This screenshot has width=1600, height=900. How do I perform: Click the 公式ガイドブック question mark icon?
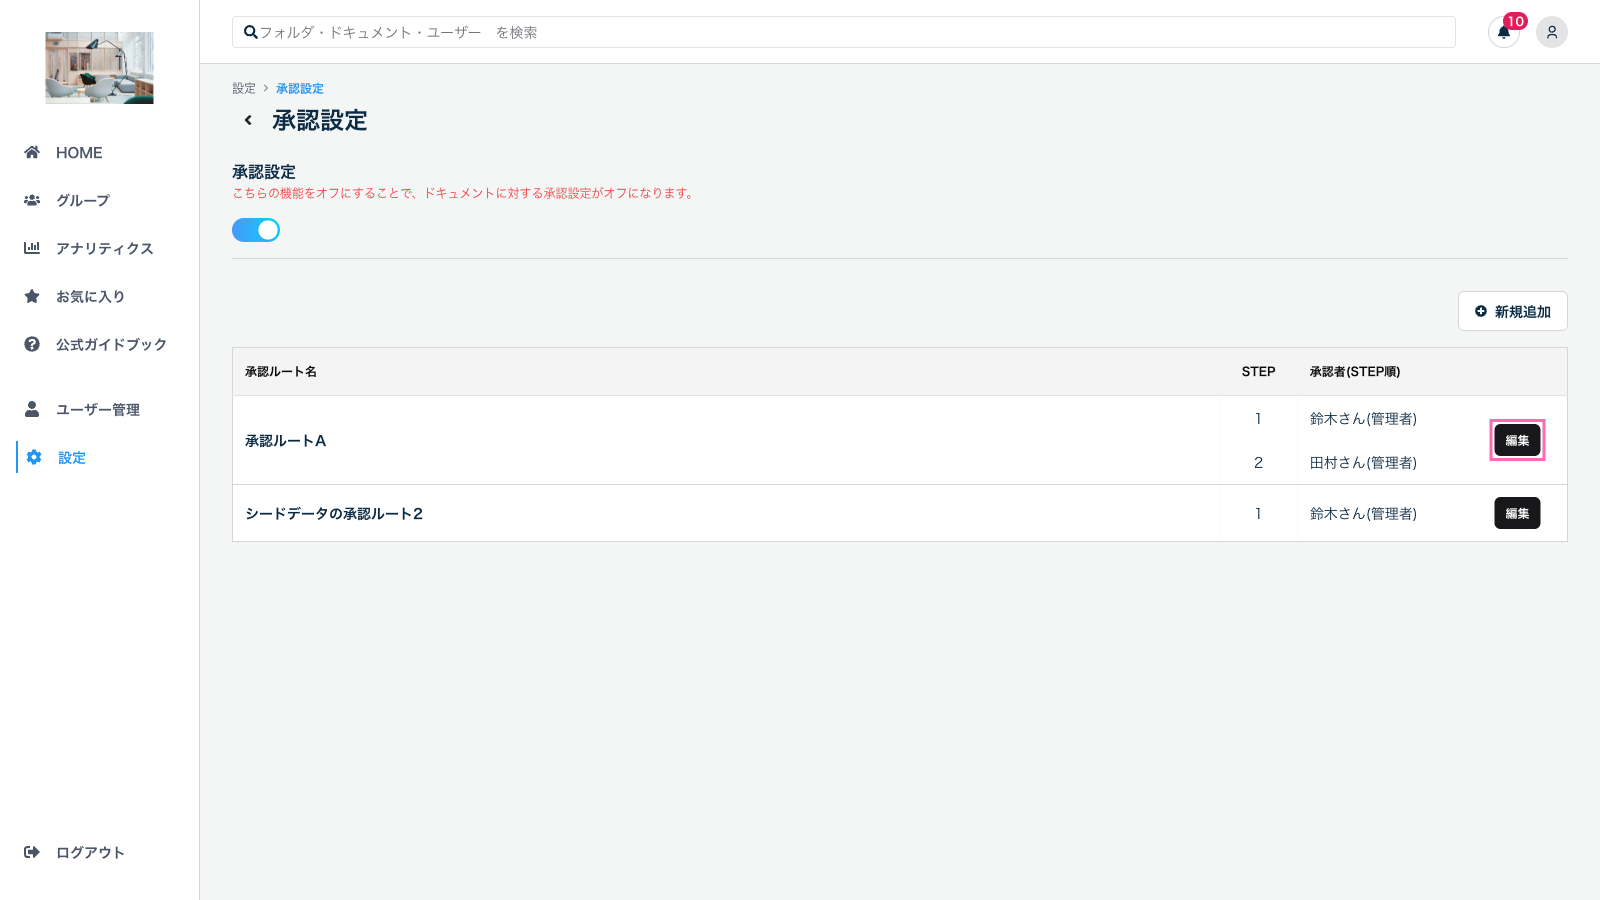tap(32, 344)
